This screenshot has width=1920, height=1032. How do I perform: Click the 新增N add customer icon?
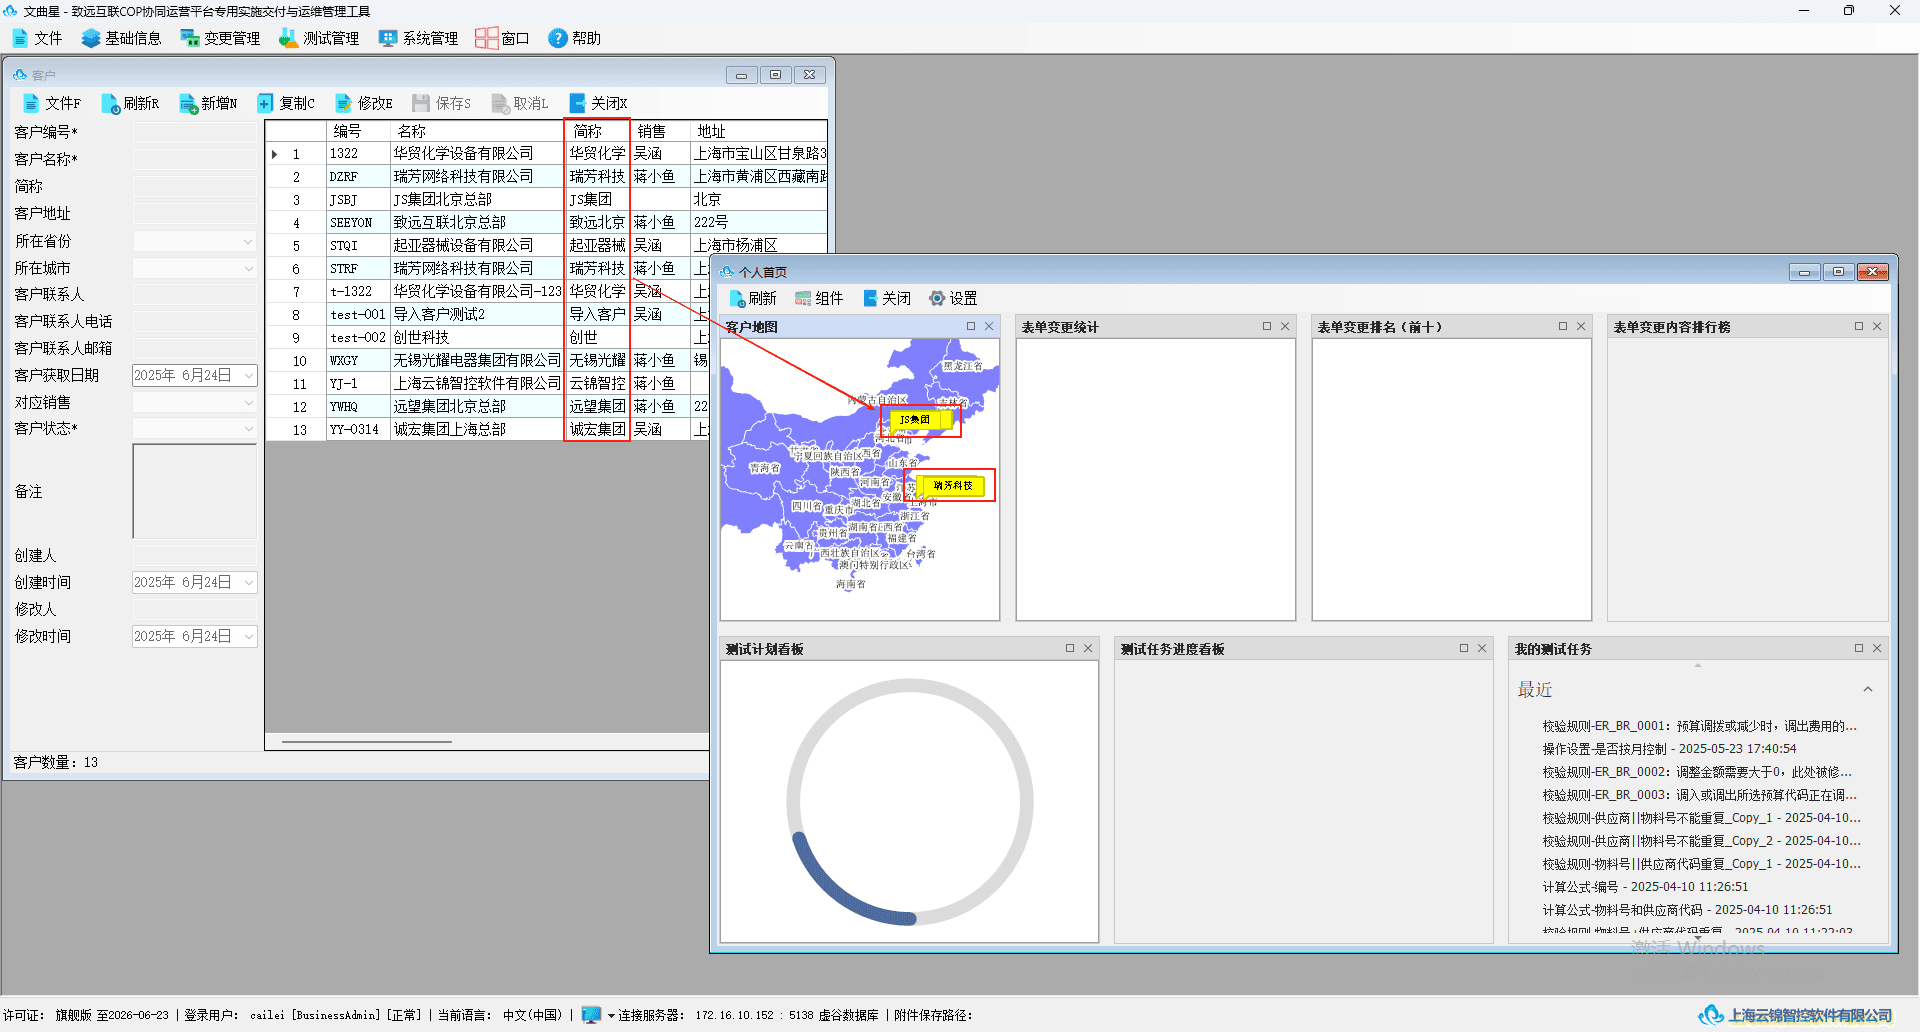tap(188, 103)
